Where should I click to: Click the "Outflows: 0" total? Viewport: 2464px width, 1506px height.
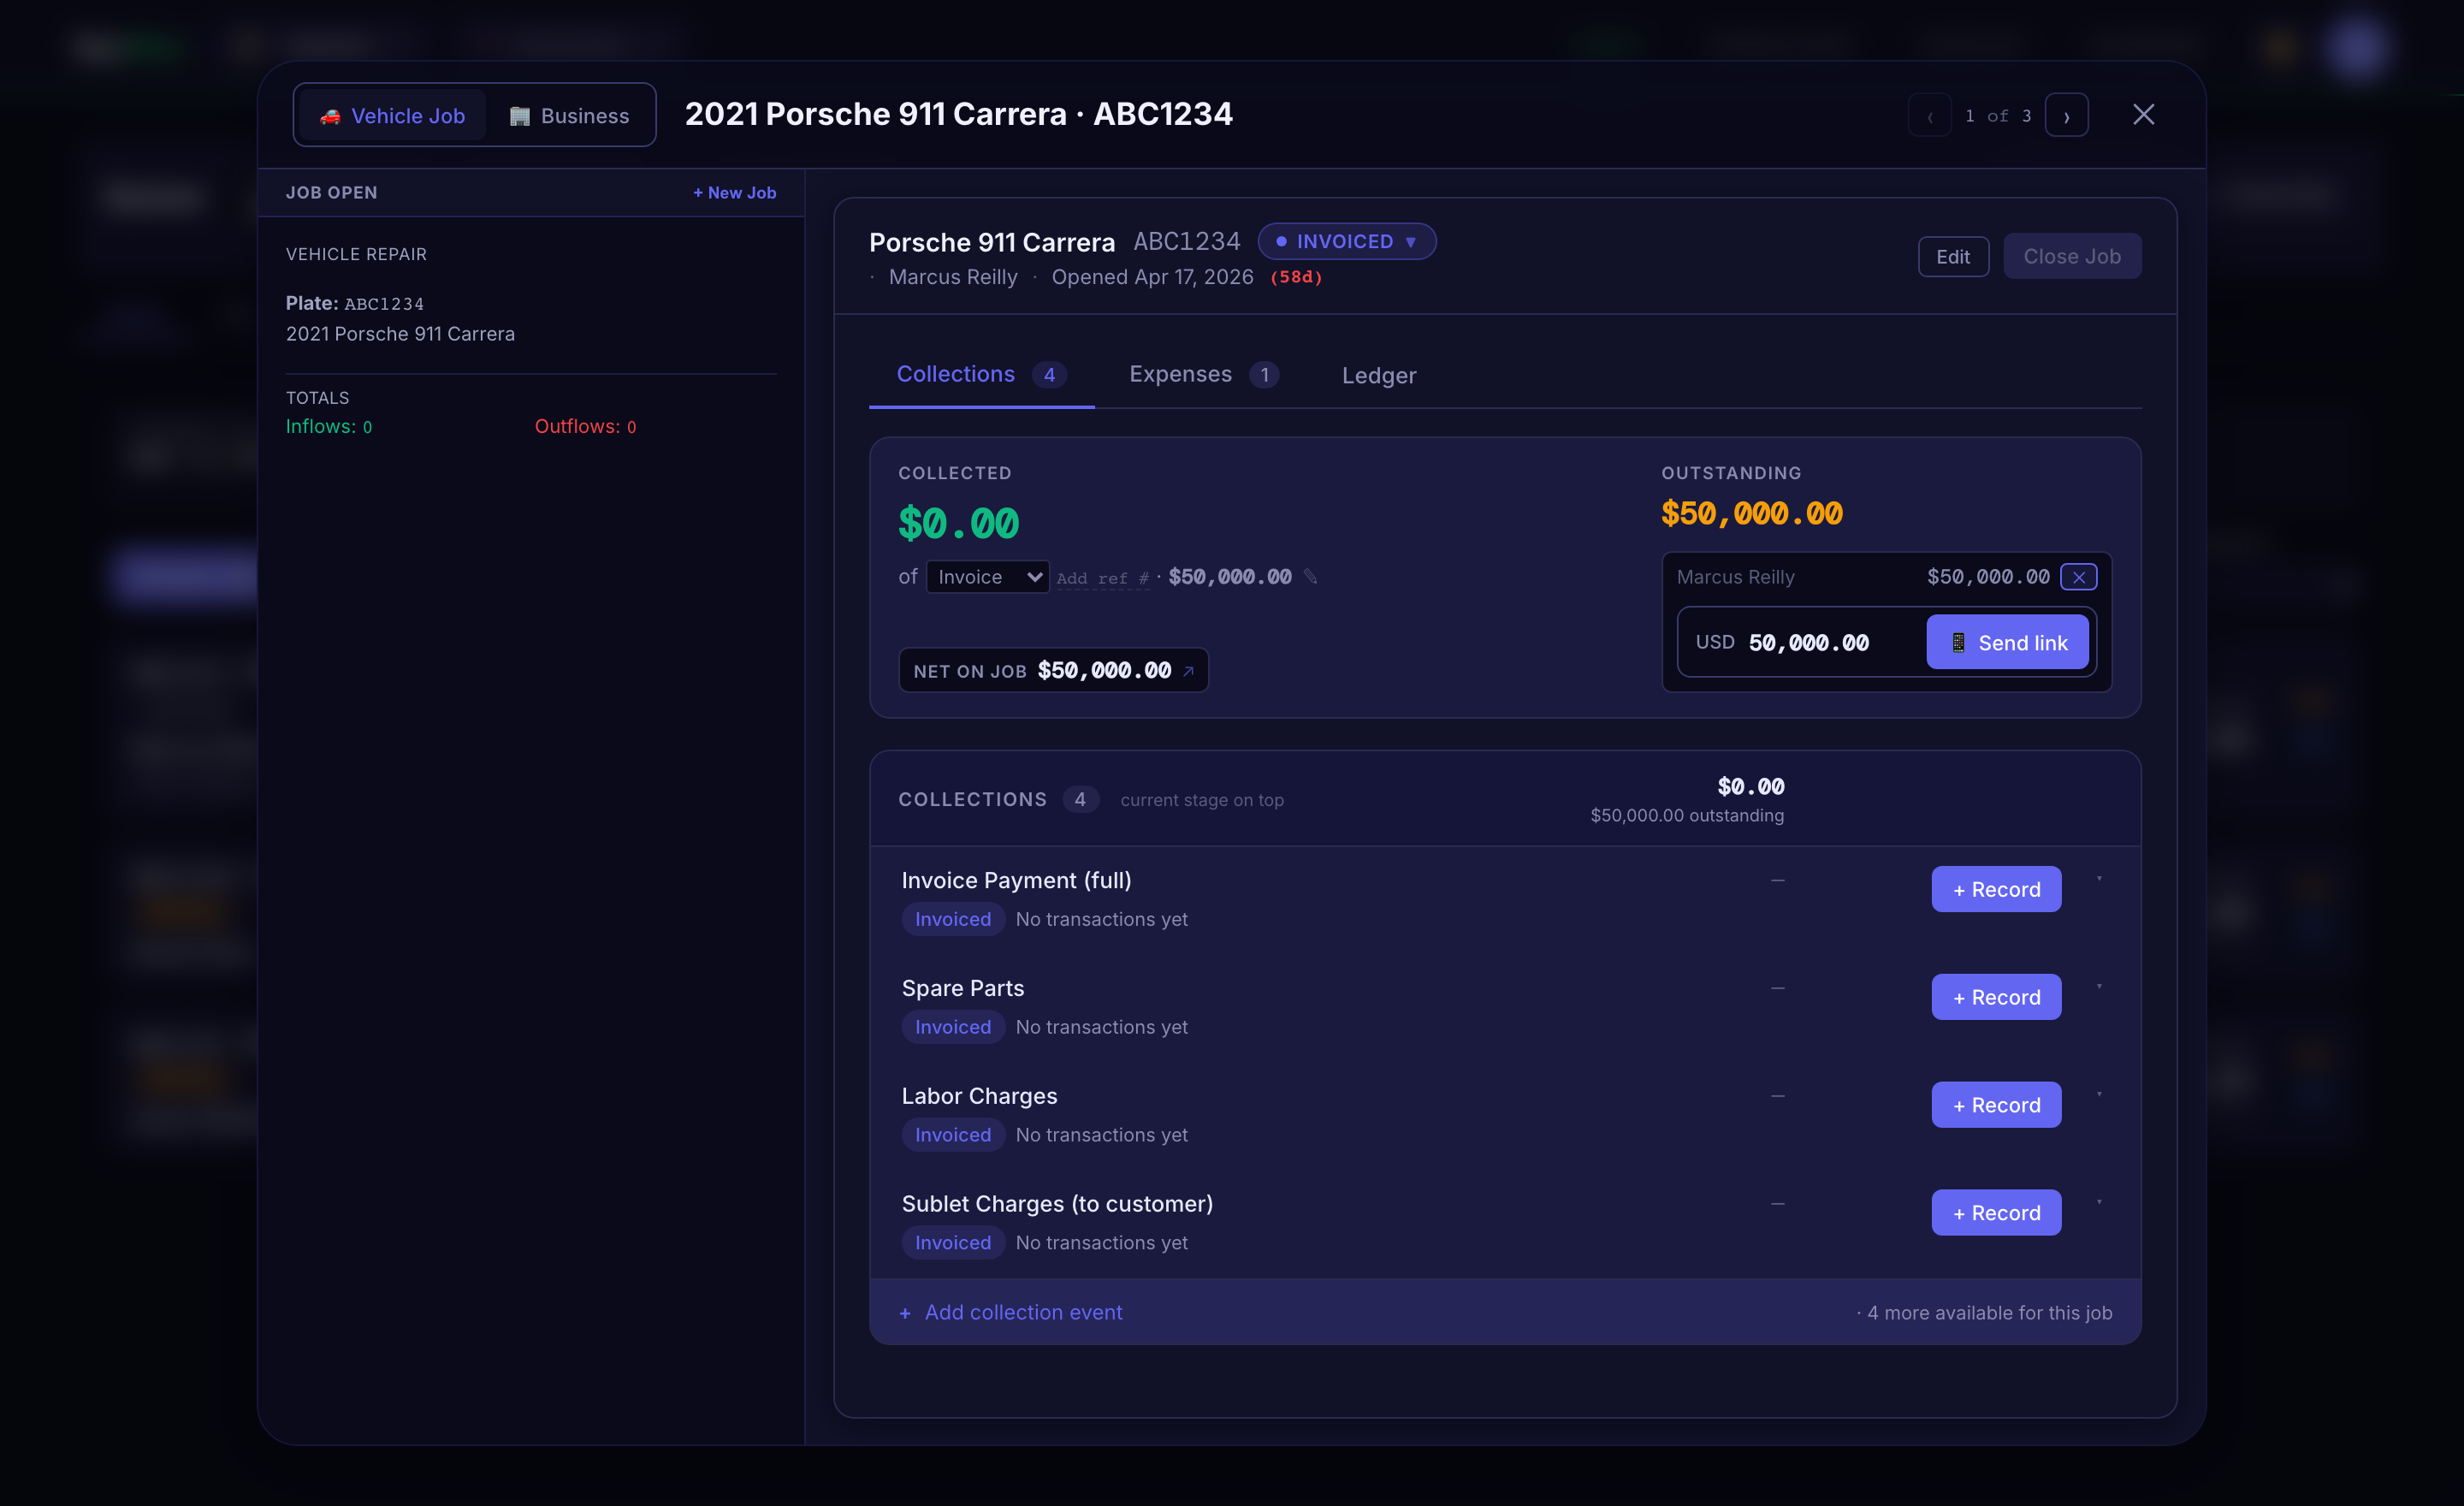click(x=585, y=426)
